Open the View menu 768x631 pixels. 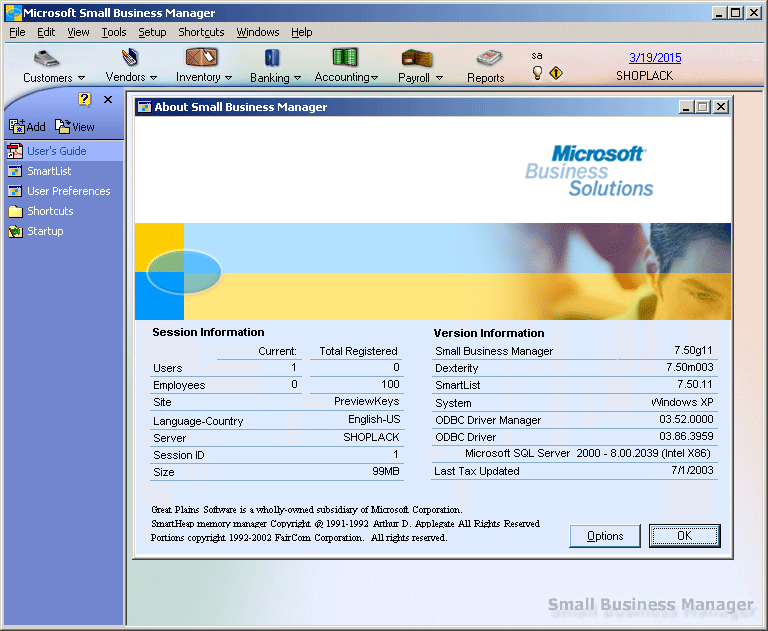[78, 32]
